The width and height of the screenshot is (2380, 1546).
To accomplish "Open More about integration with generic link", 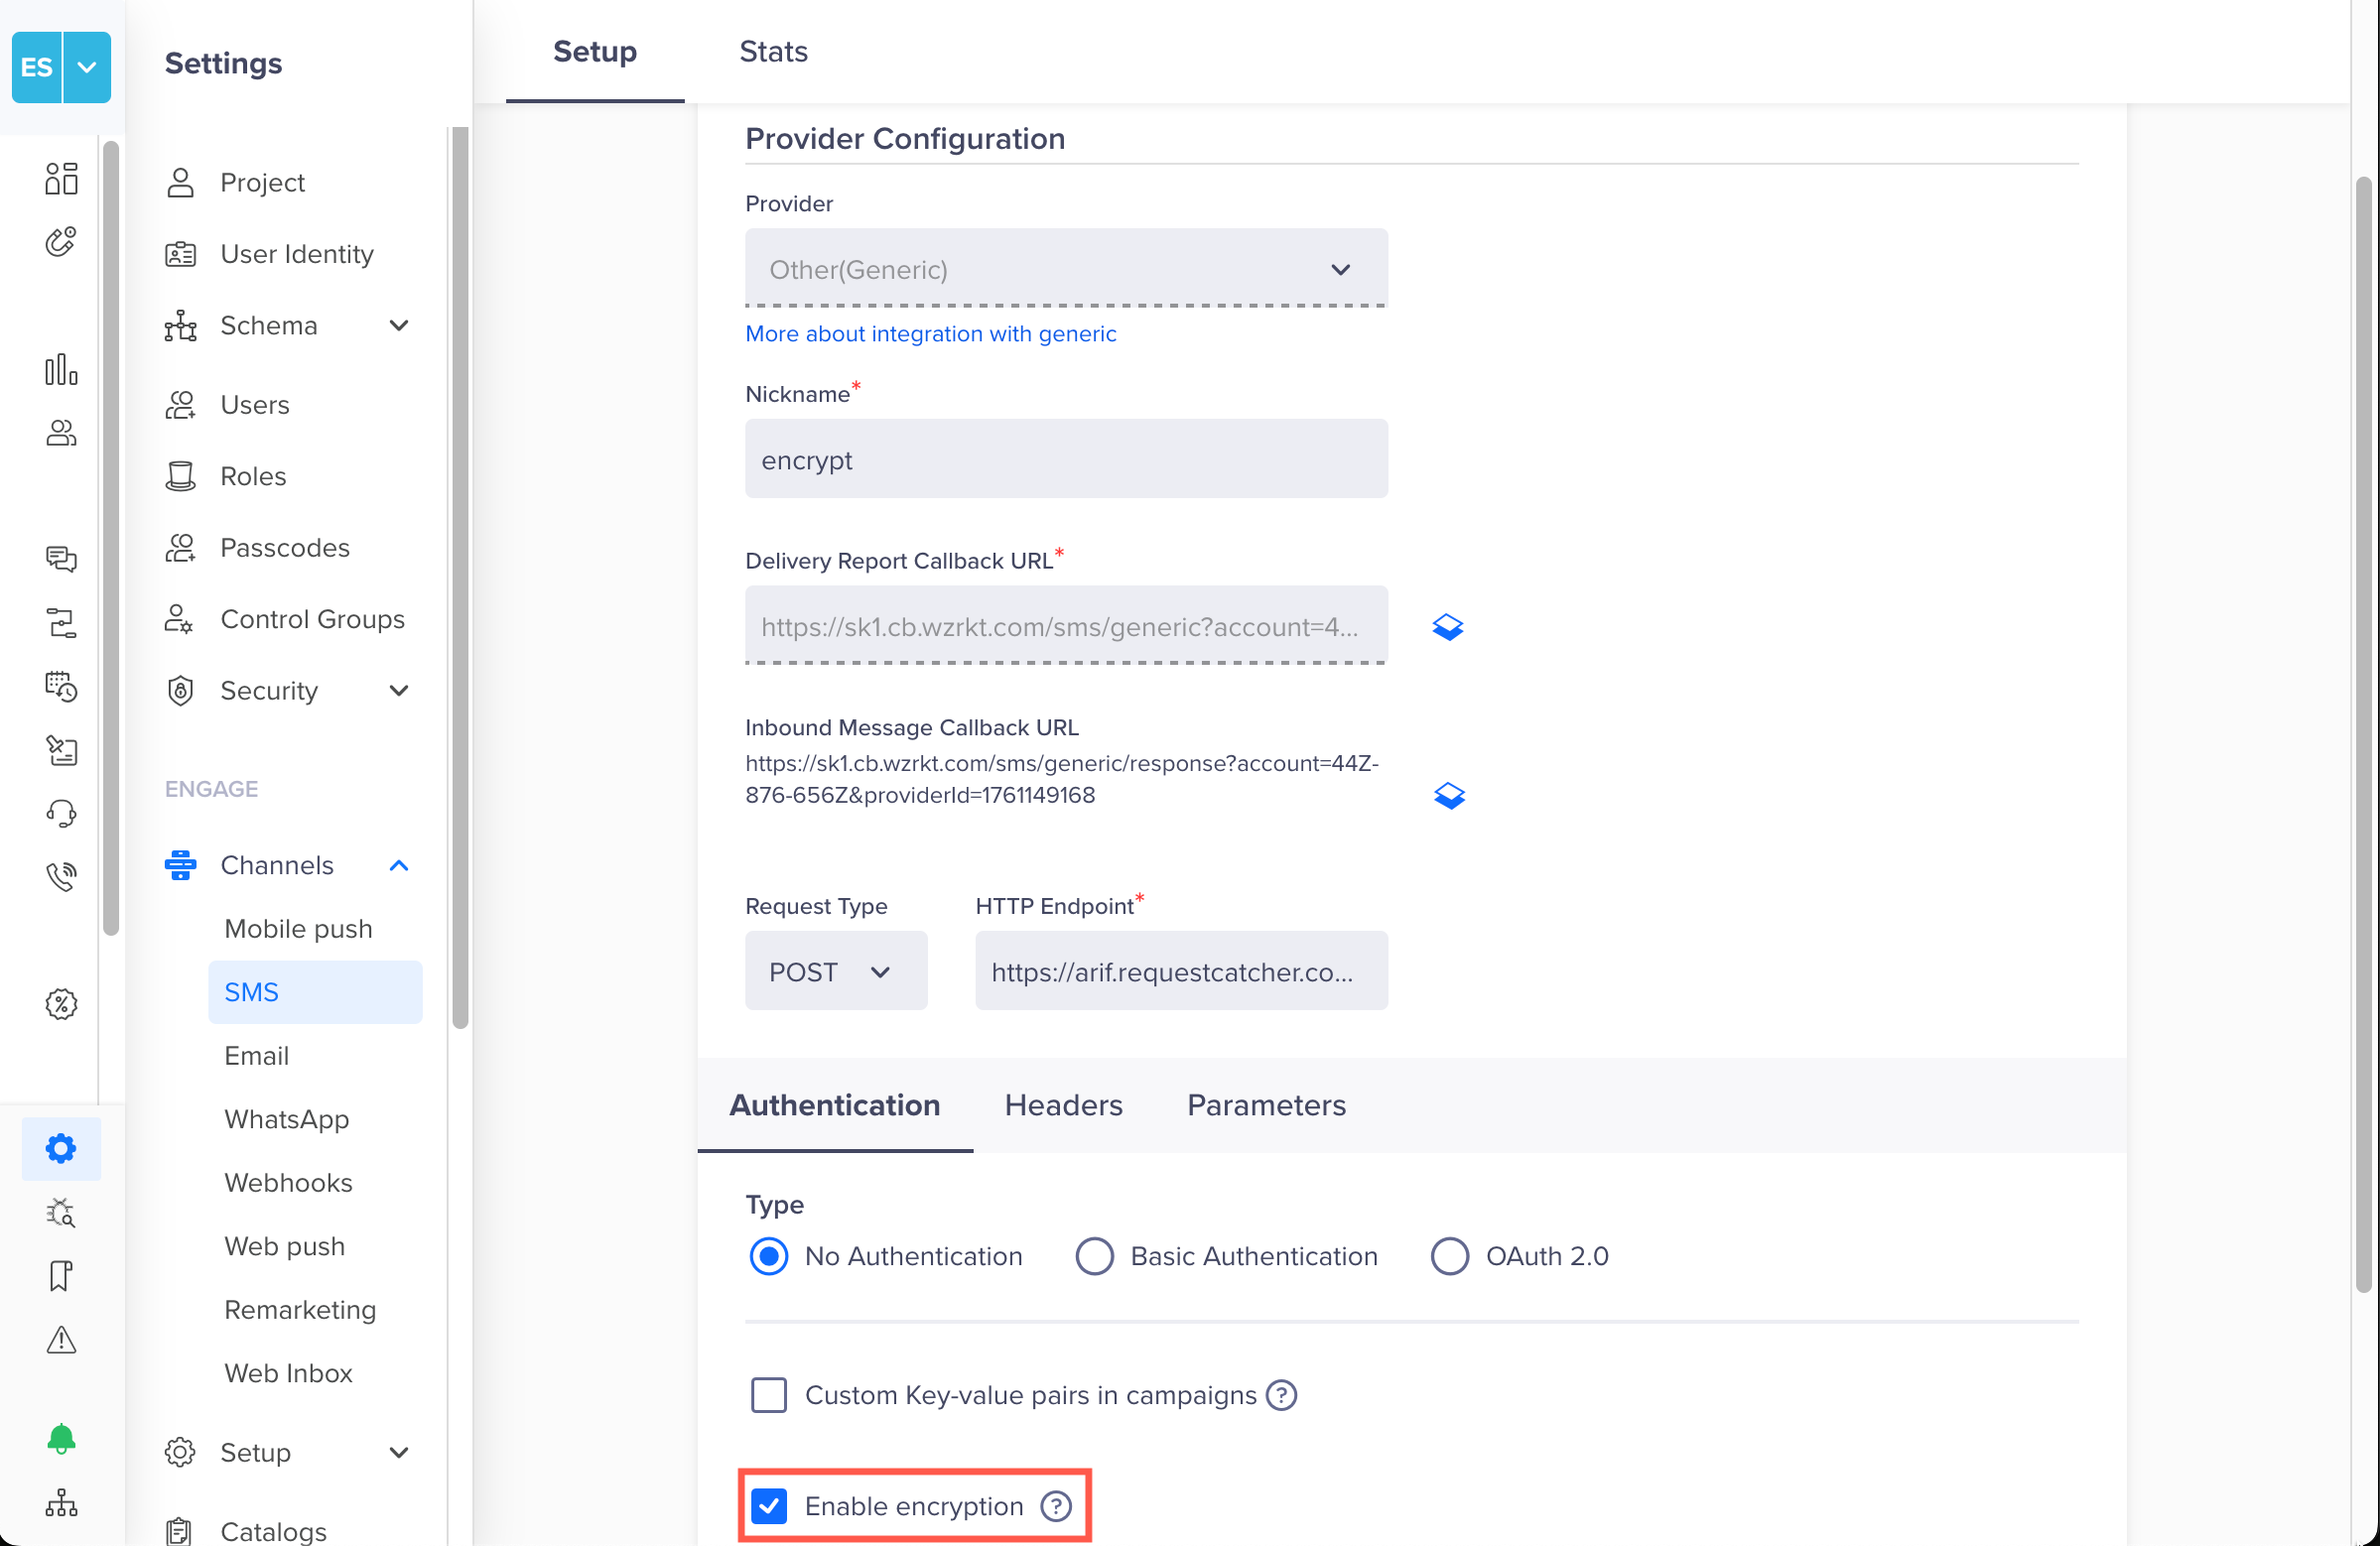I will 930,334.
